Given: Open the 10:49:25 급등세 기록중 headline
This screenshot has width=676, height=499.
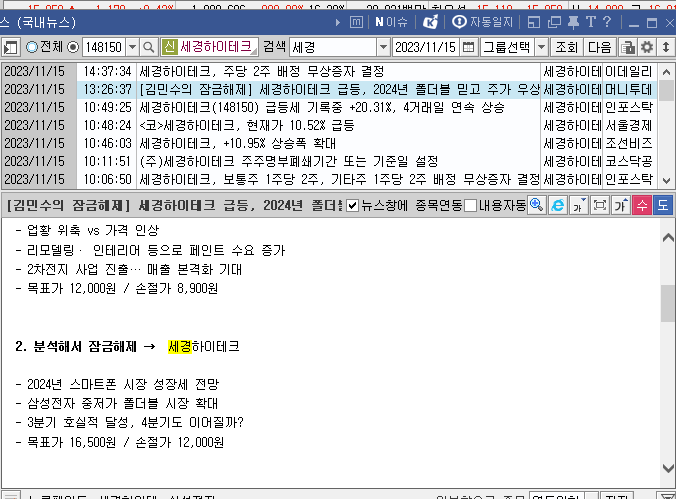Looking at the screenshot, I should click(321, 107).
